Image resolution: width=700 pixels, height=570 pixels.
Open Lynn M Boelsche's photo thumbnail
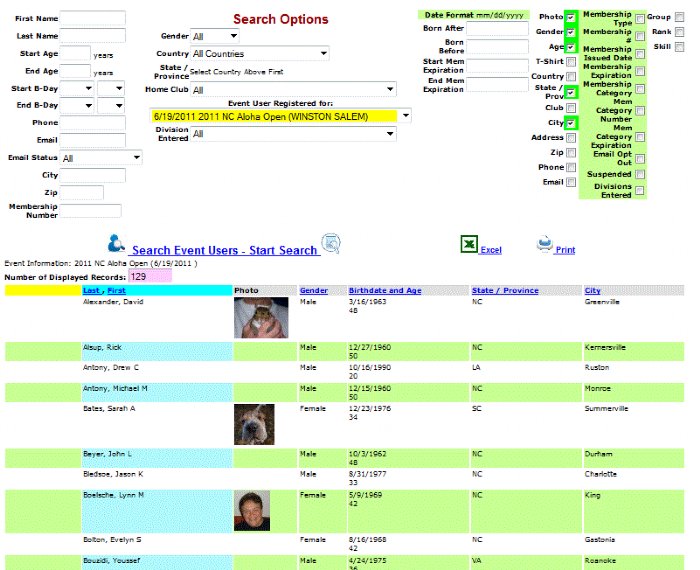pyautogui.click(x=252, y=511)
